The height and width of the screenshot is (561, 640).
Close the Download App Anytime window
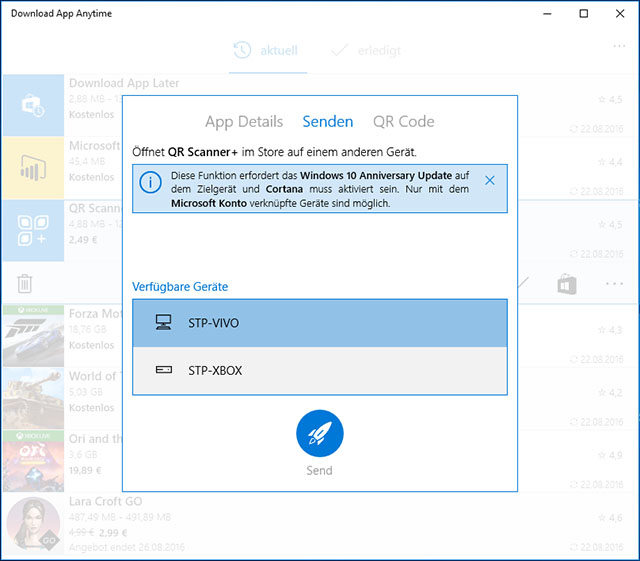click(x=620, y=13)
